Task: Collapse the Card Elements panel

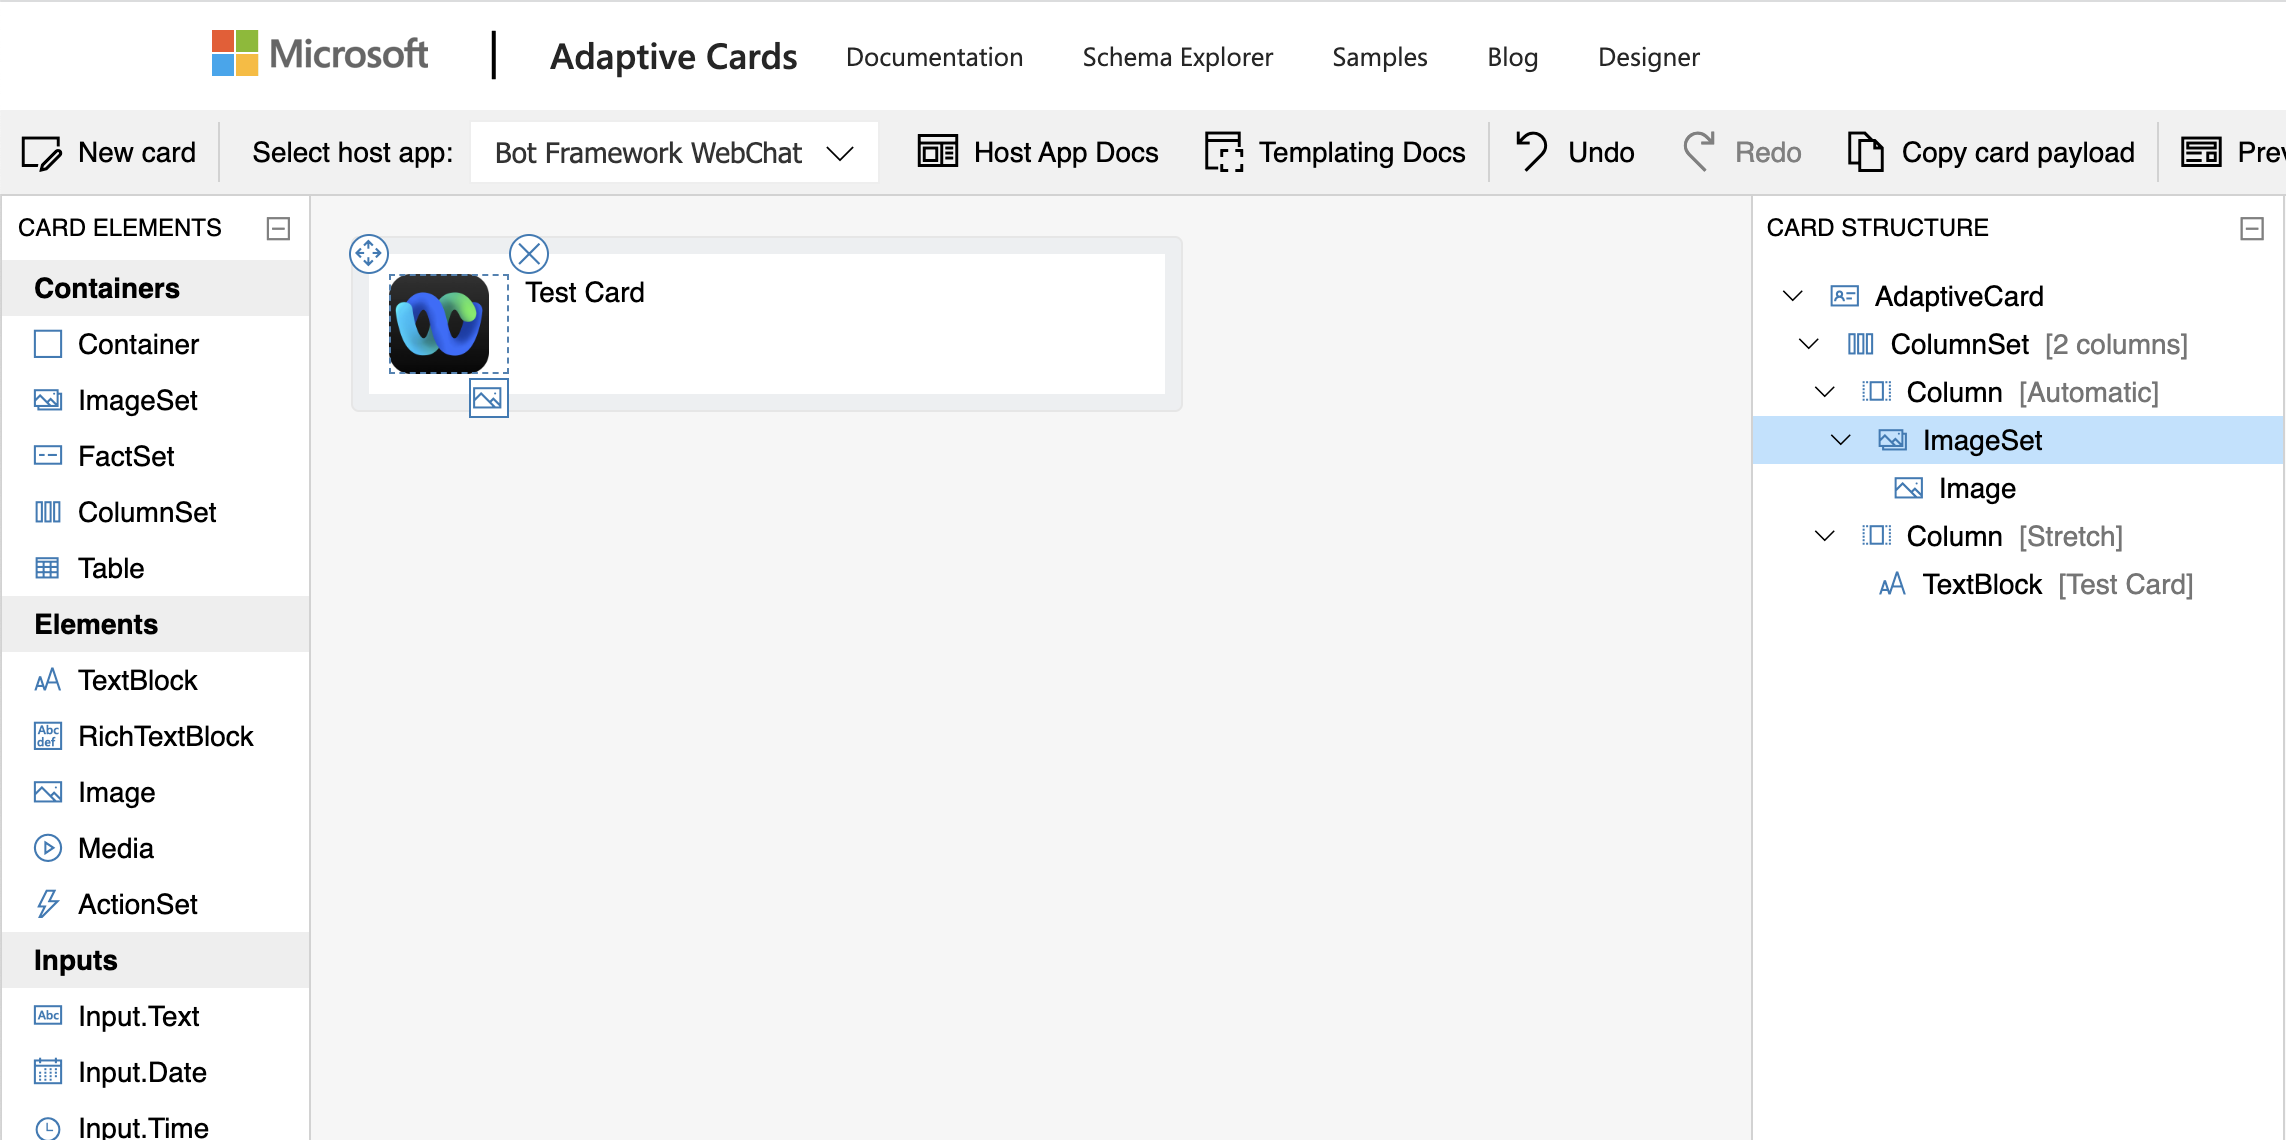Action: [278, 228]
